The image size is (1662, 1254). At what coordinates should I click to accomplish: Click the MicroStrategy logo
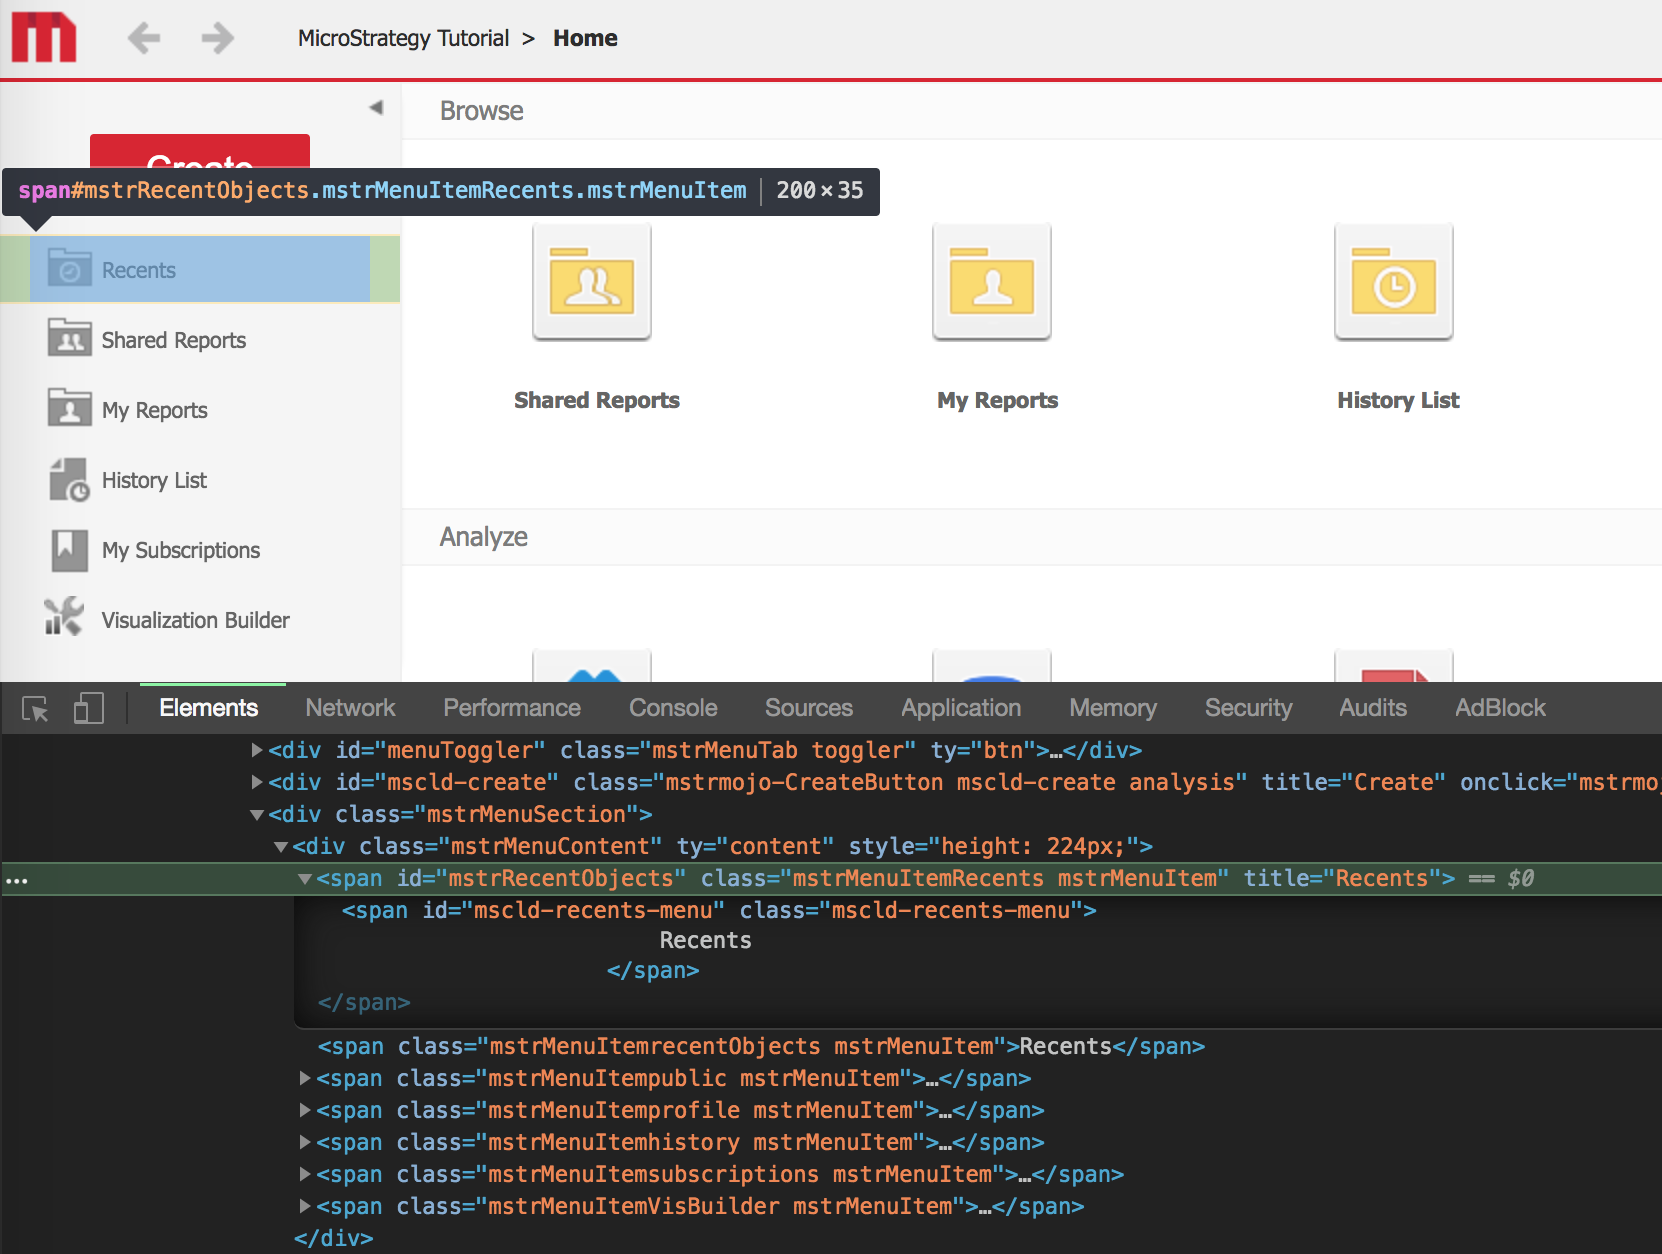coord(44,37)
